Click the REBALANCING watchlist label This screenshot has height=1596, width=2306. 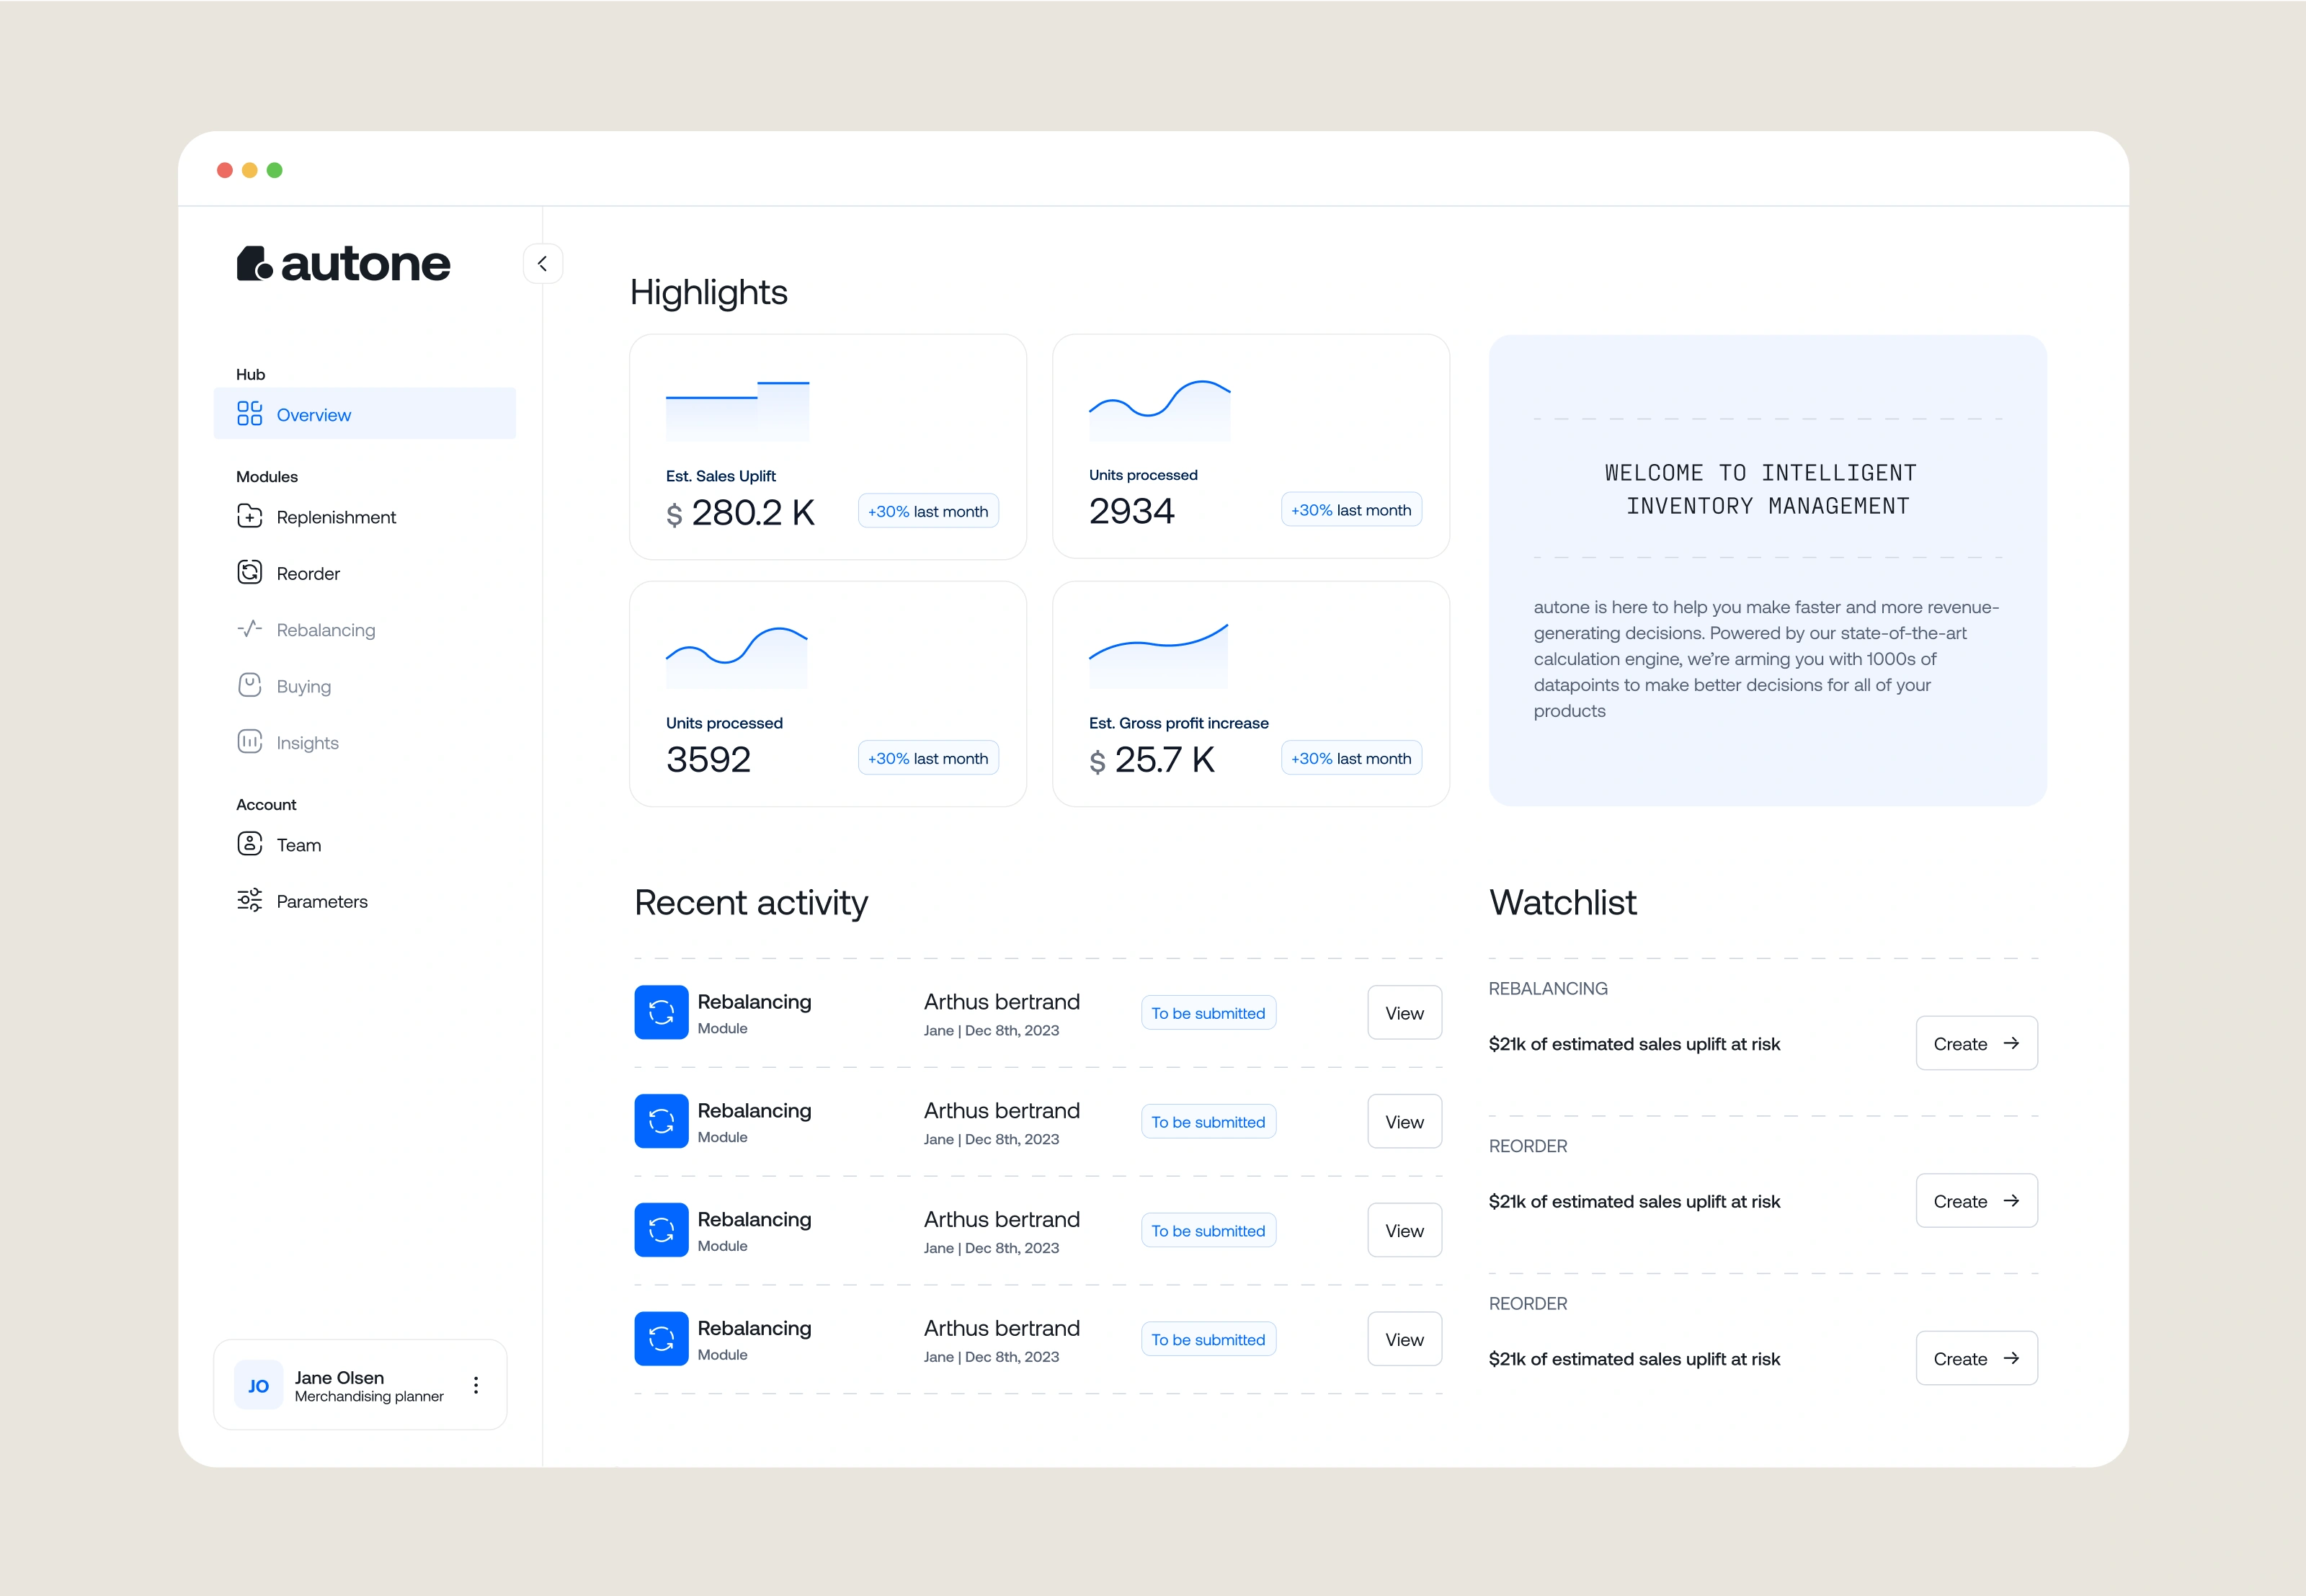point(1548,989)
